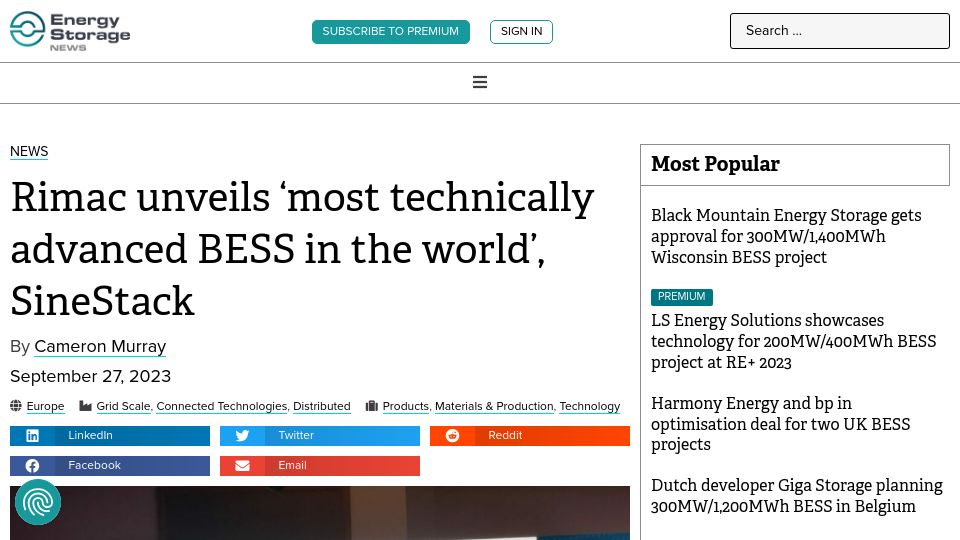
Task: Share article via LinkedIn button
Action: pyautogui.click(x=110, y=436)
